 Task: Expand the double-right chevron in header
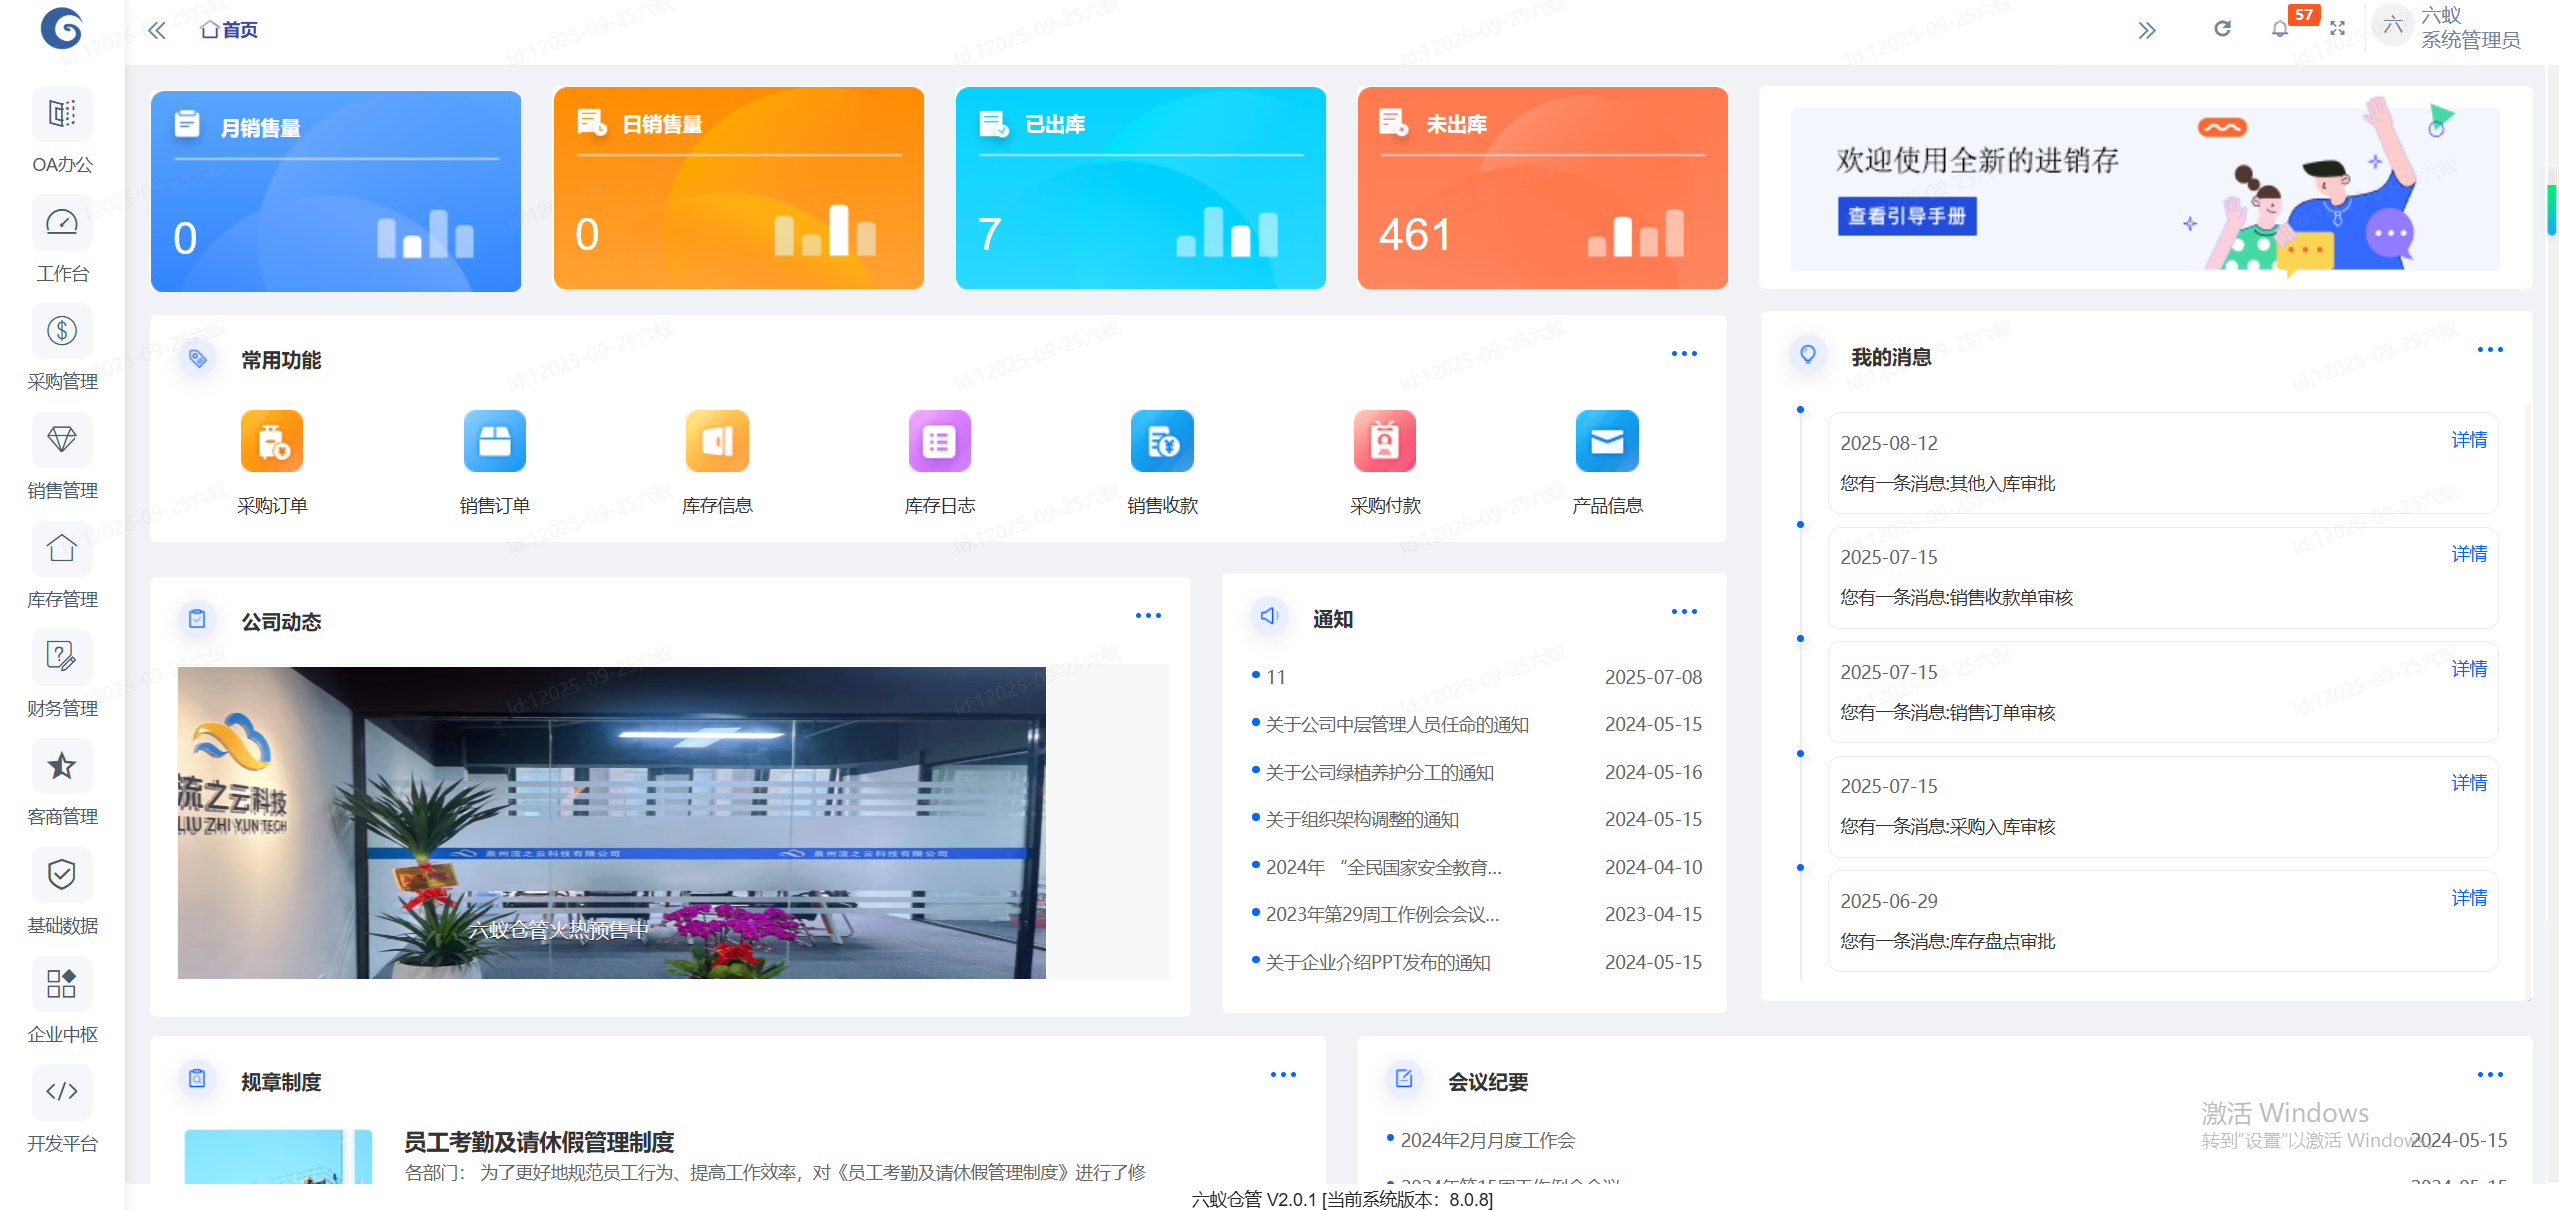coord(2146,30)
